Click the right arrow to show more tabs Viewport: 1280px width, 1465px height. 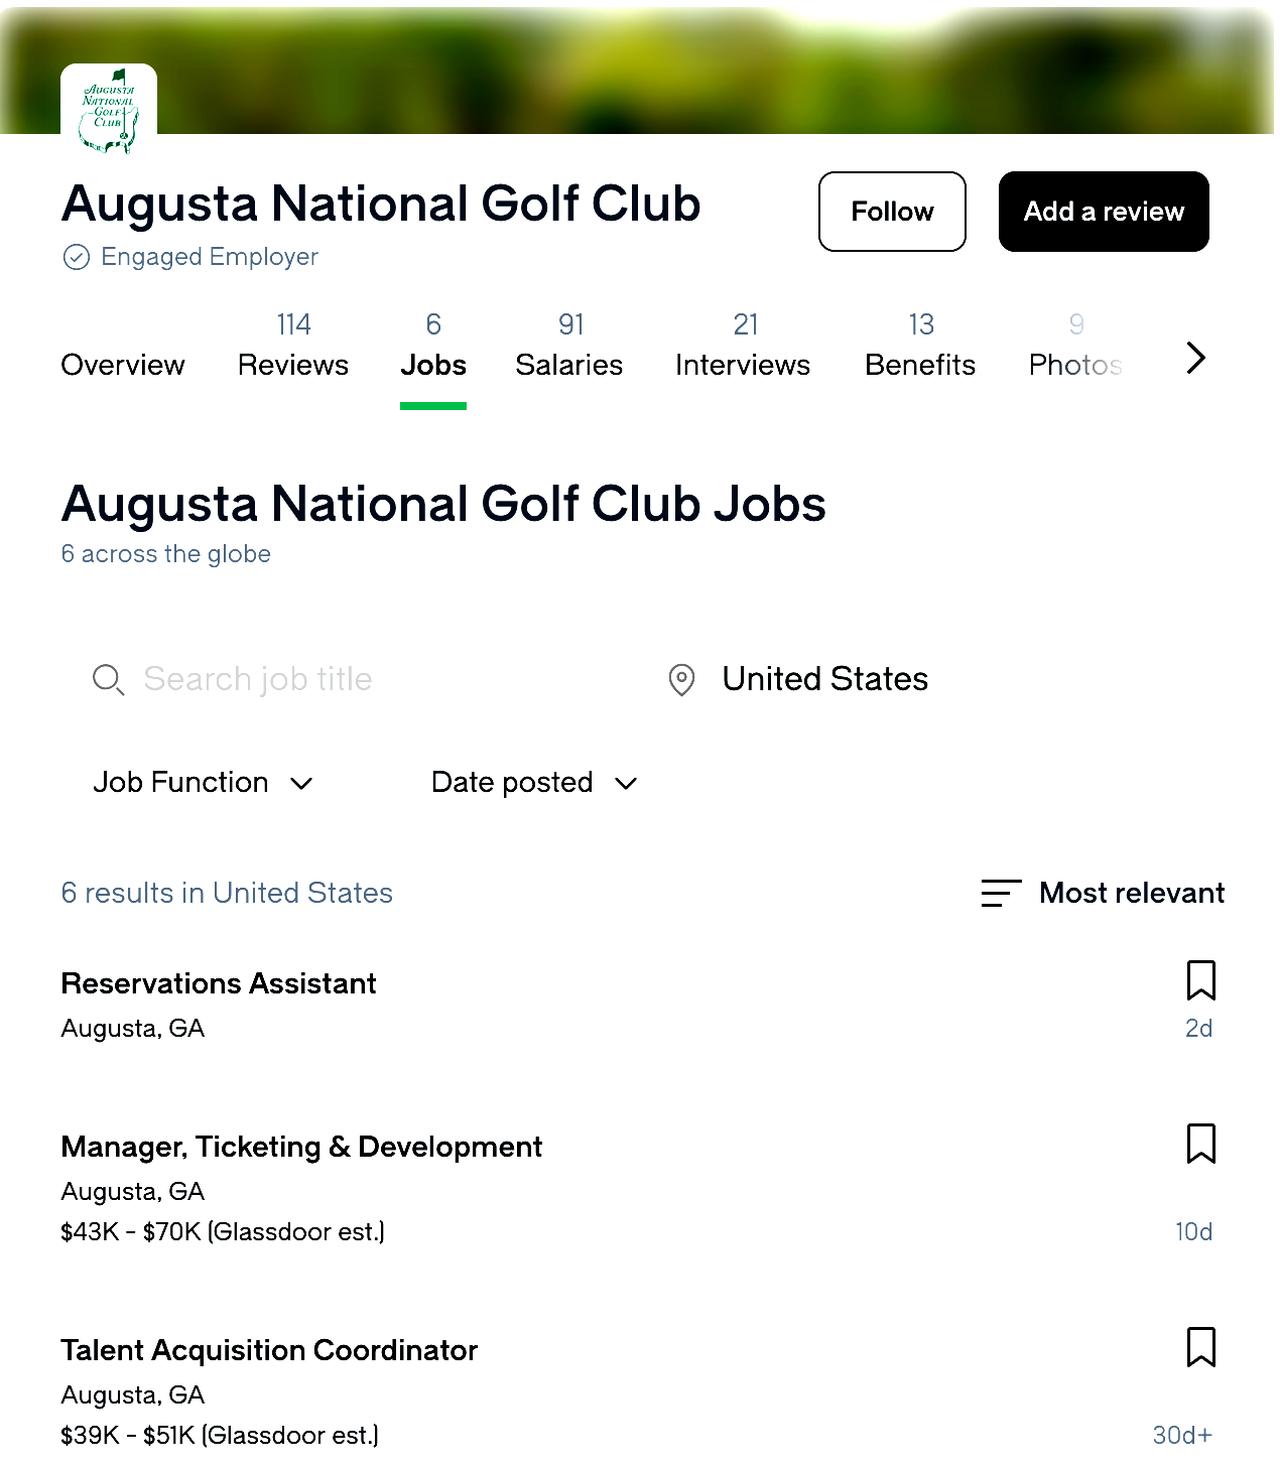click(x=1196, y=358)
